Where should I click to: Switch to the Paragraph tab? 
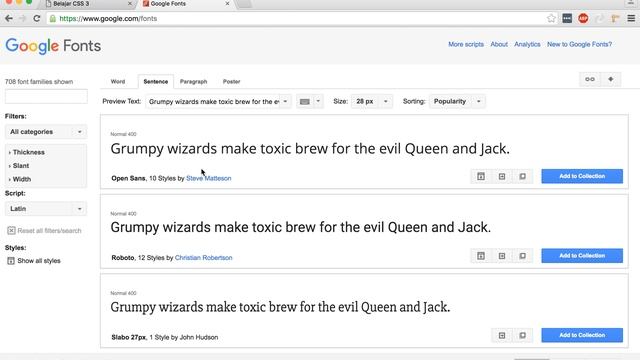(x=193, y=82)
